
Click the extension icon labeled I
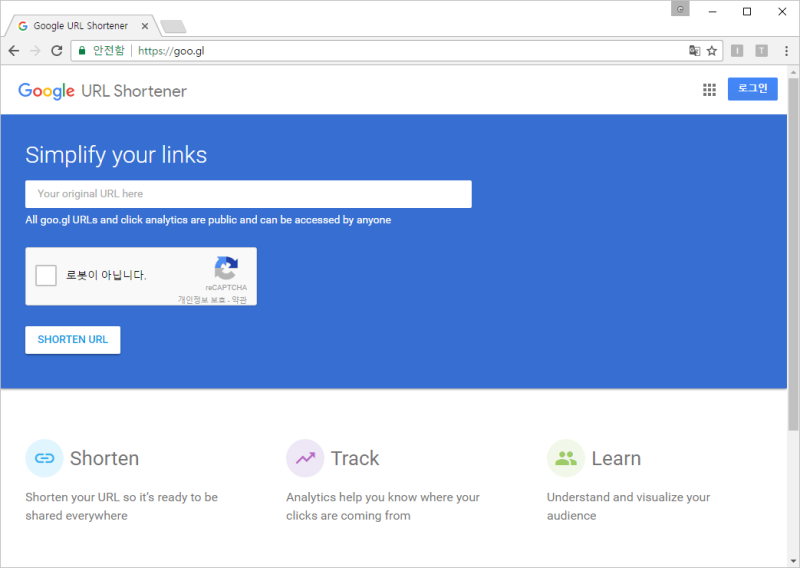[737, 51]
